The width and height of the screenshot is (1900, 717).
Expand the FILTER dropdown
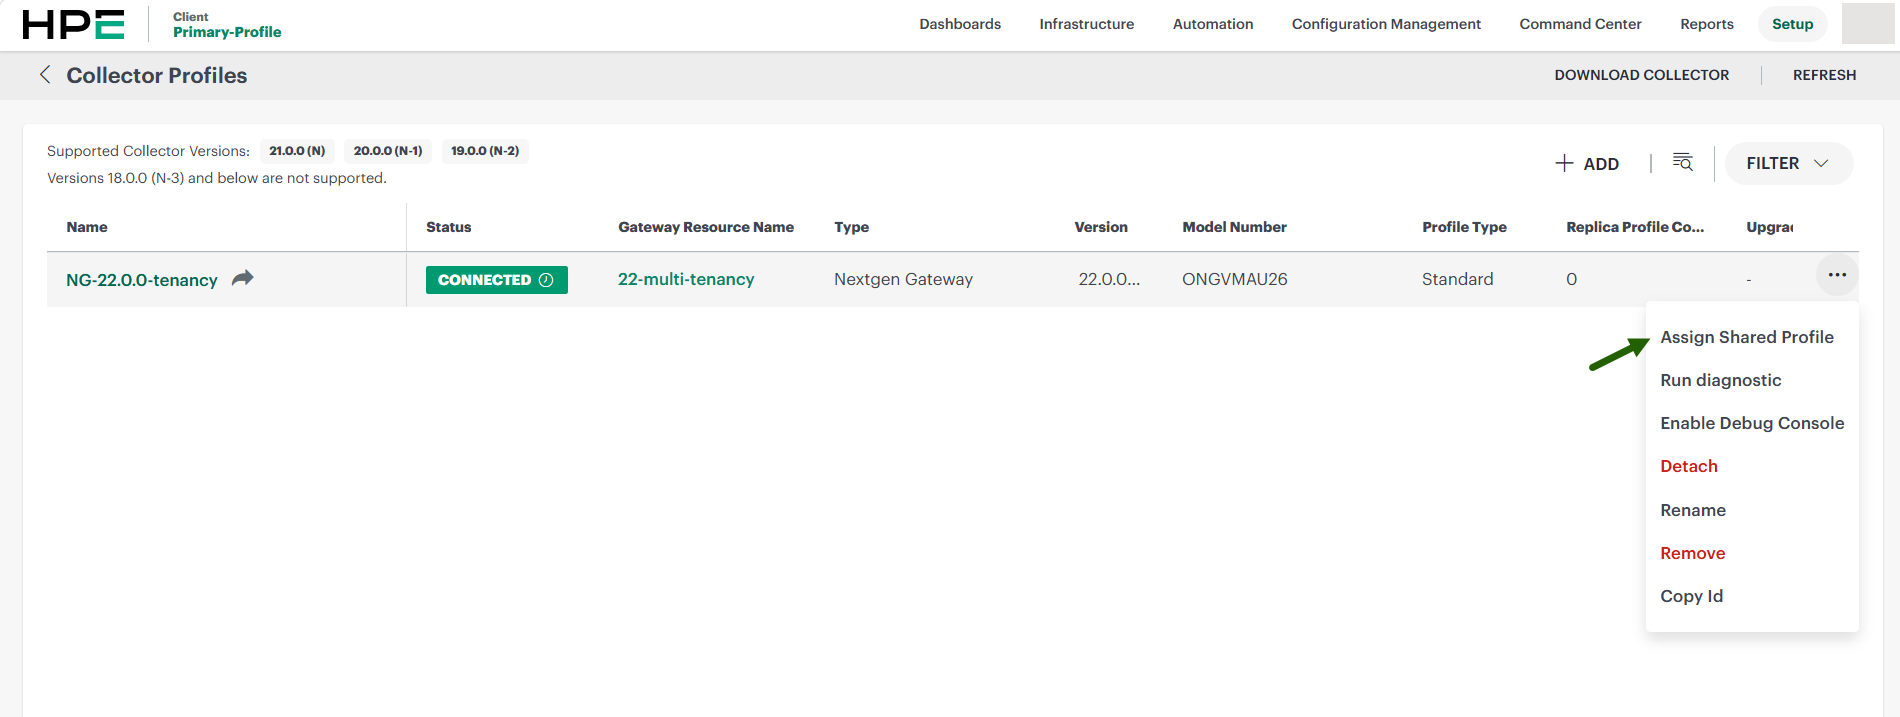[1788, 163]
